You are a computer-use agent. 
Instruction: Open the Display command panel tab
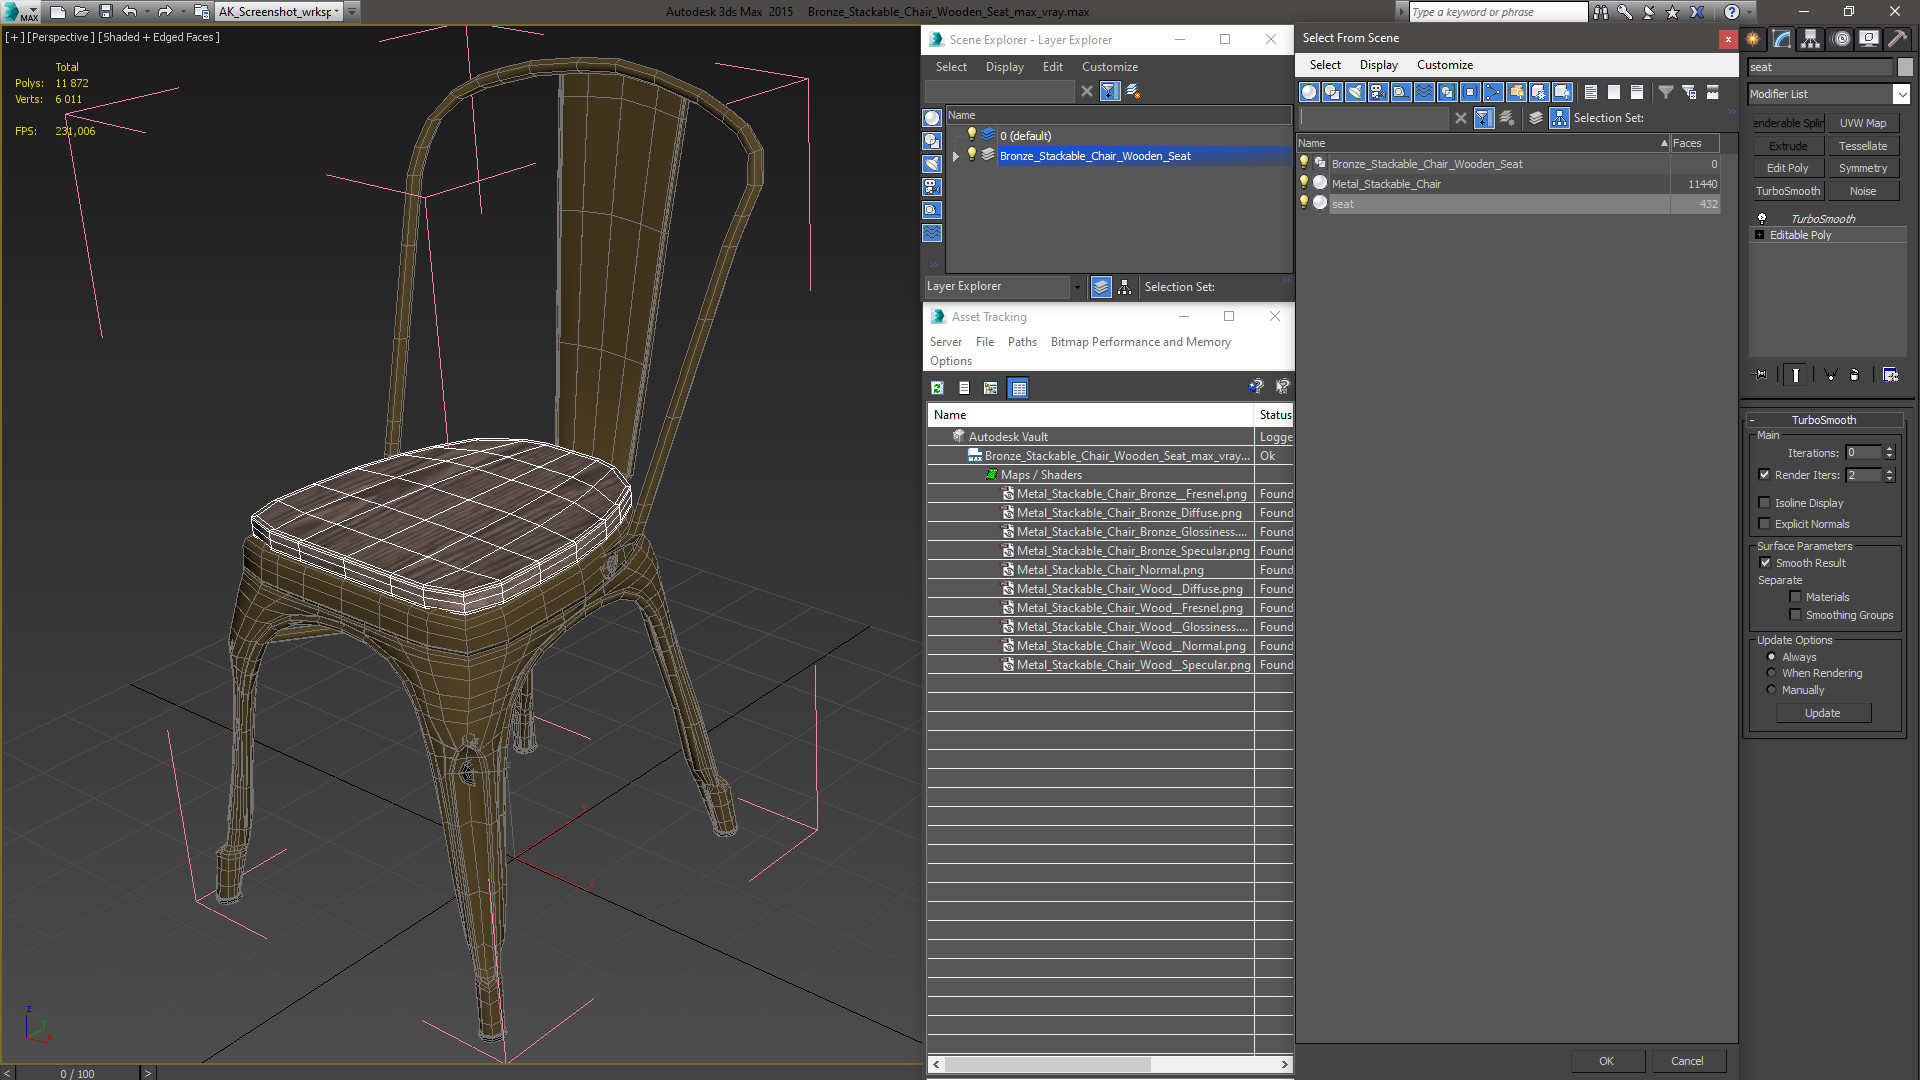pyautogui.click(x=1868, y=39)
